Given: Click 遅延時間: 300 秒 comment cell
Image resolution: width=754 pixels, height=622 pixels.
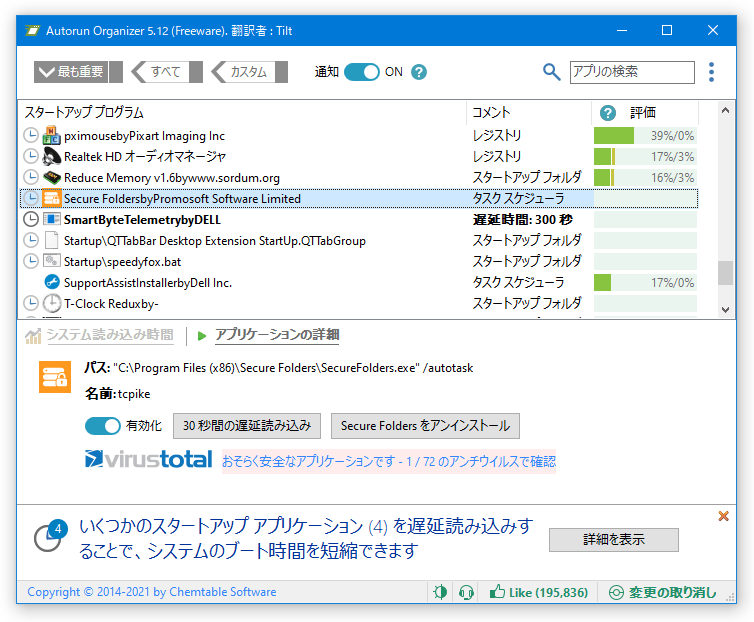Looking at the screenshot, I should (x=523, y=220).
